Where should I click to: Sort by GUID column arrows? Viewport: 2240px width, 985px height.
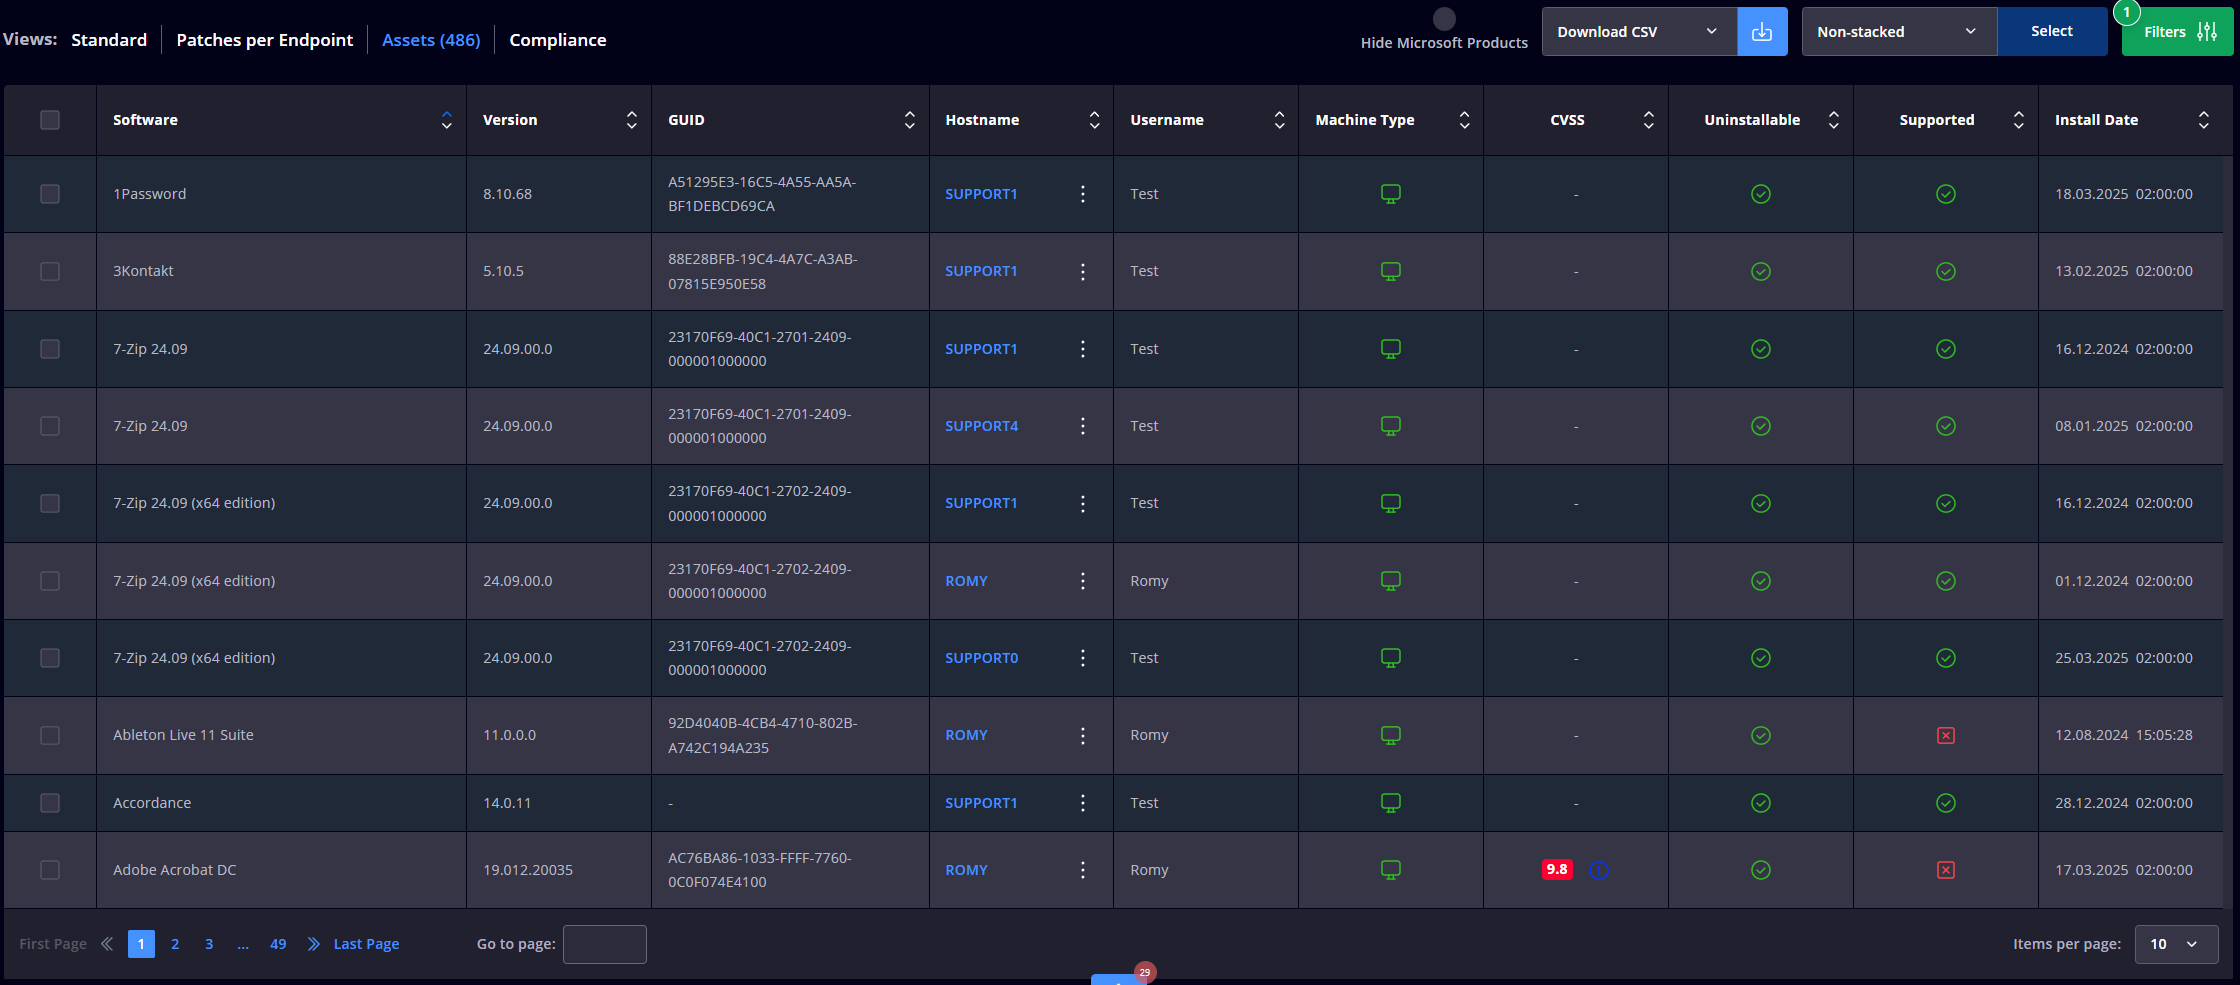tap(910, 120)
